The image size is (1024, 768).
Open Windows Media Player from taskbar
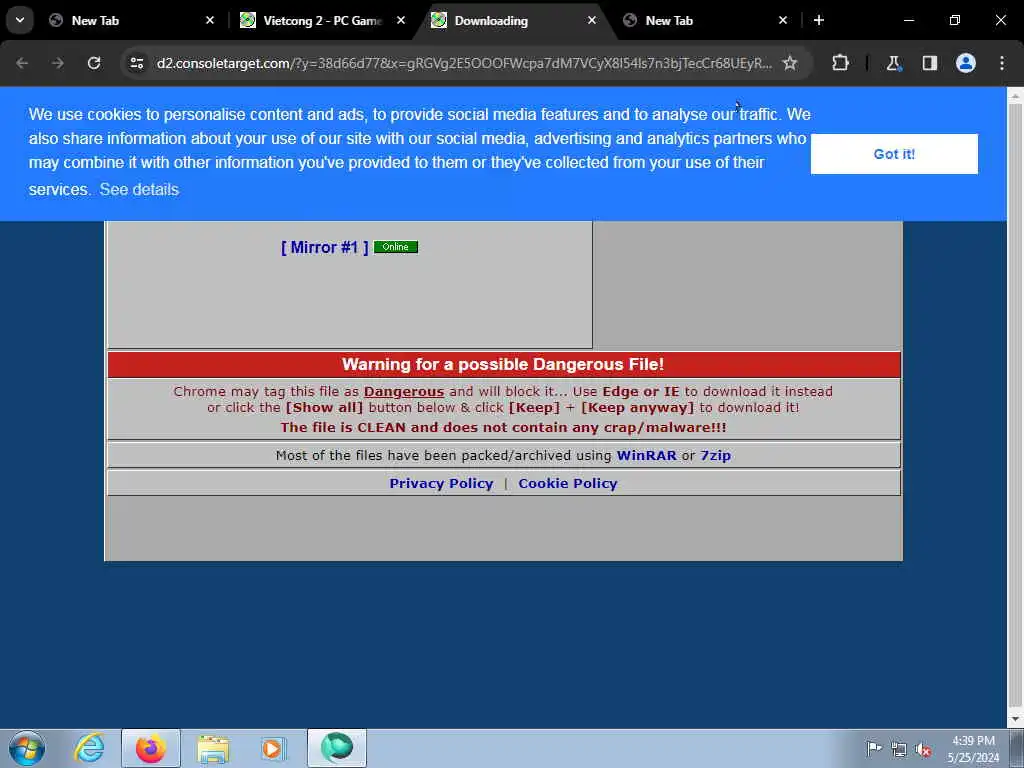tap(273, 748)
